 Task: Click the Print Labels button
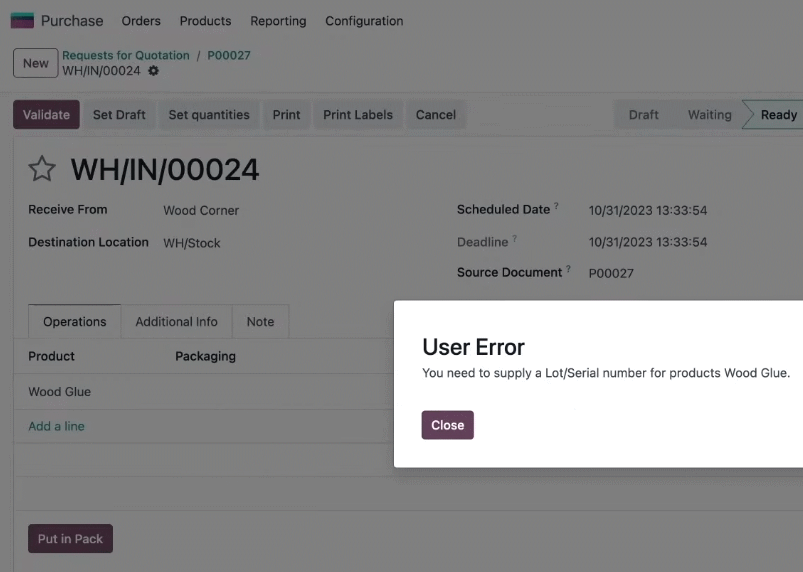tap(358, 115)
